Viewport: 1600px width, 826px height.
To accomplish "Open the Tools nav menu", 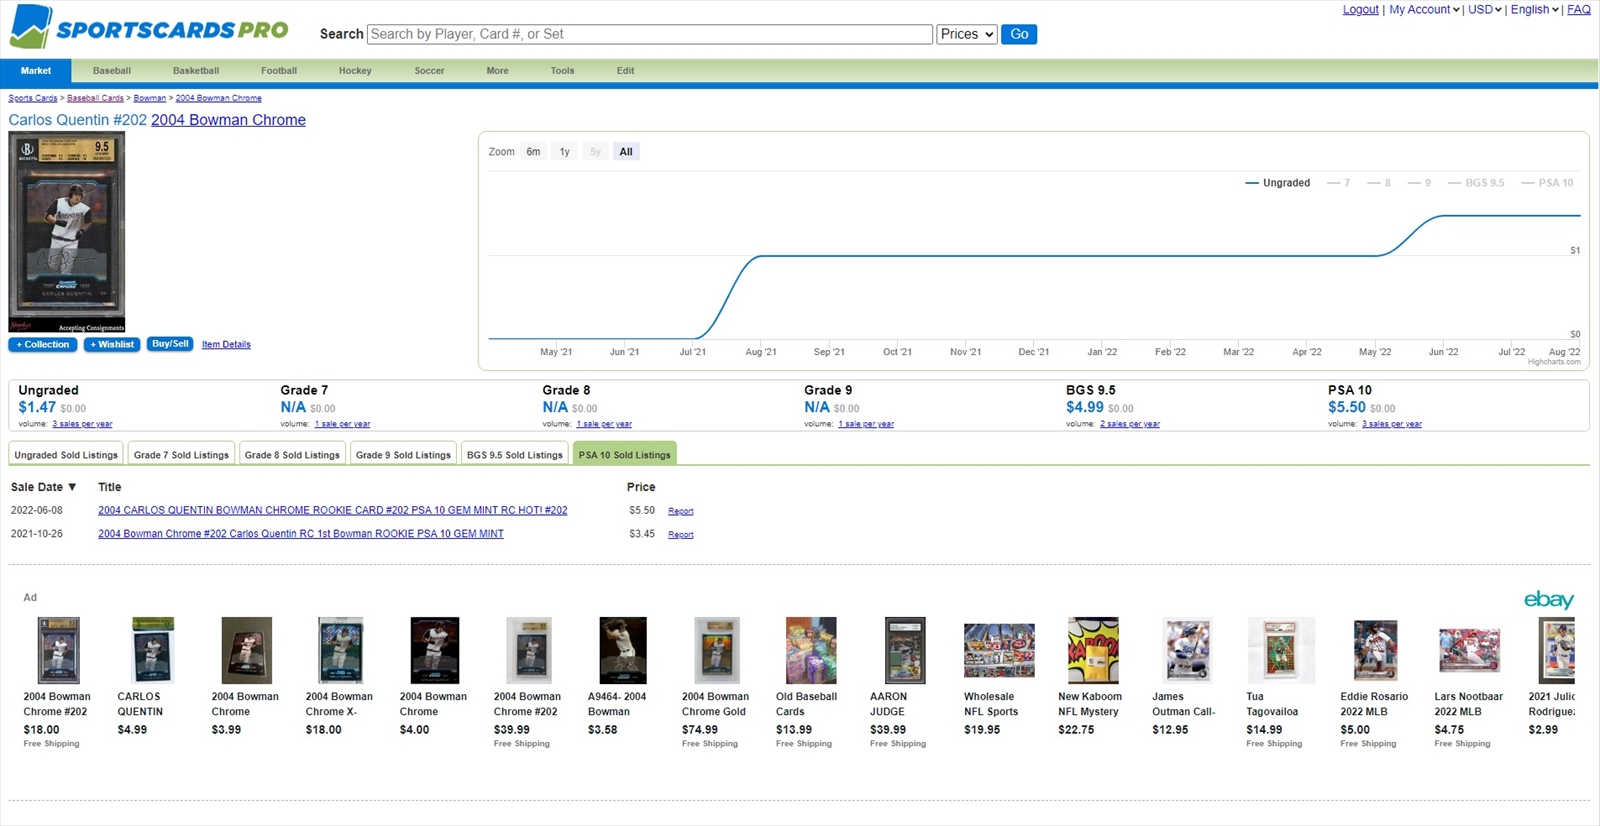I will click(563, 71).
